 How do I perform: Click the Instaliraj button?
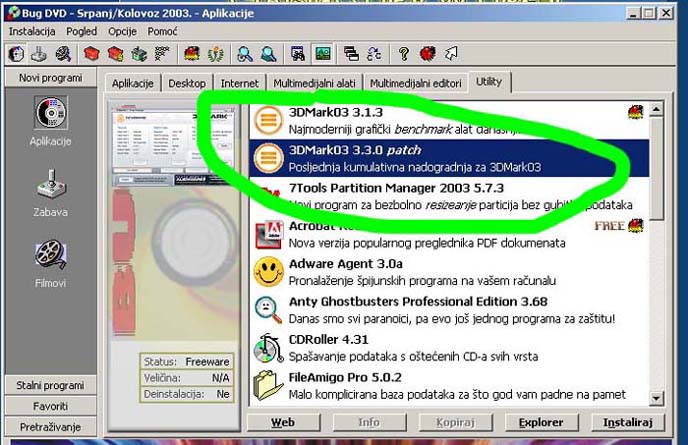tap(627, 423)
